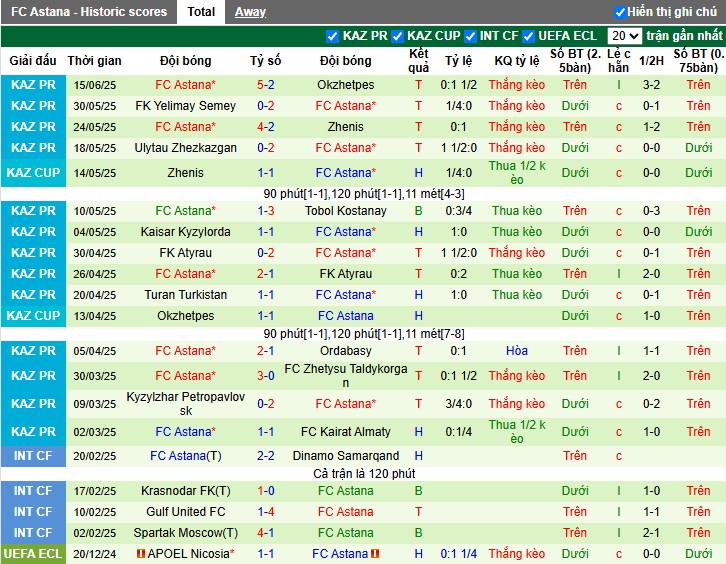Open FC Zhetysu Taldykorgan team link
Viewport: 726px width, 564px height.
[x=345, y=376]
